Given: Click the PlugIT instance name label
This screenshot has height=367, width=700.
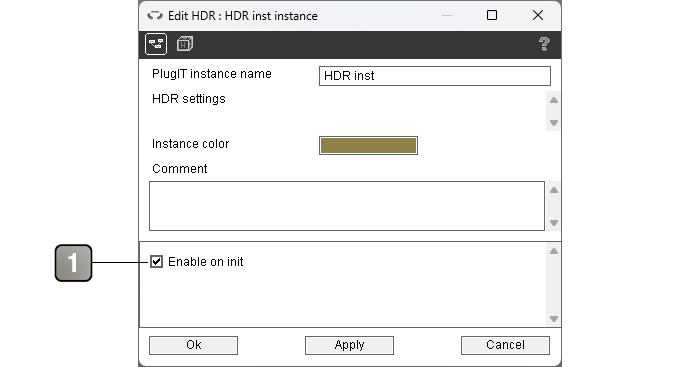Looking at the screenshot, I should coord(212,74).
